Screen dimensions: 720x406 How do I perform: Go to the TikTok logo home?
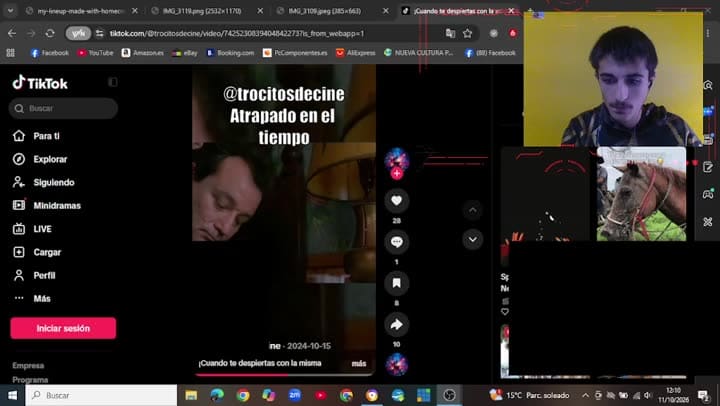40,83
